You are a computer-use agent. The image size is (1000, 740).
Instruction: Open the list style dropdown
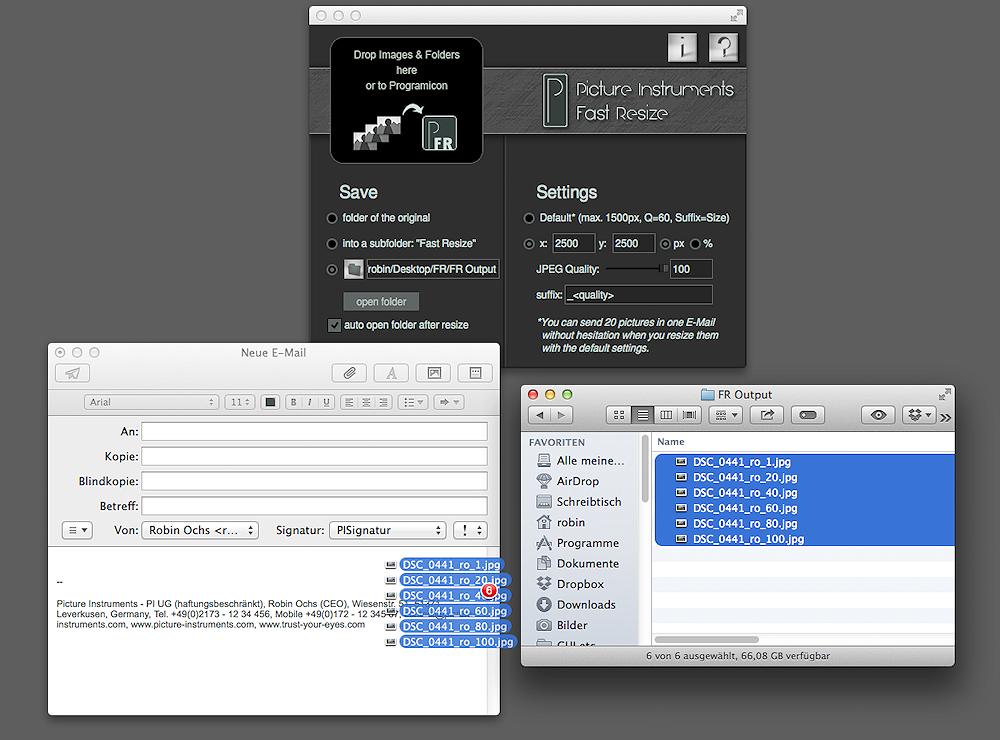pyautogui.click(x=413, y=402)
